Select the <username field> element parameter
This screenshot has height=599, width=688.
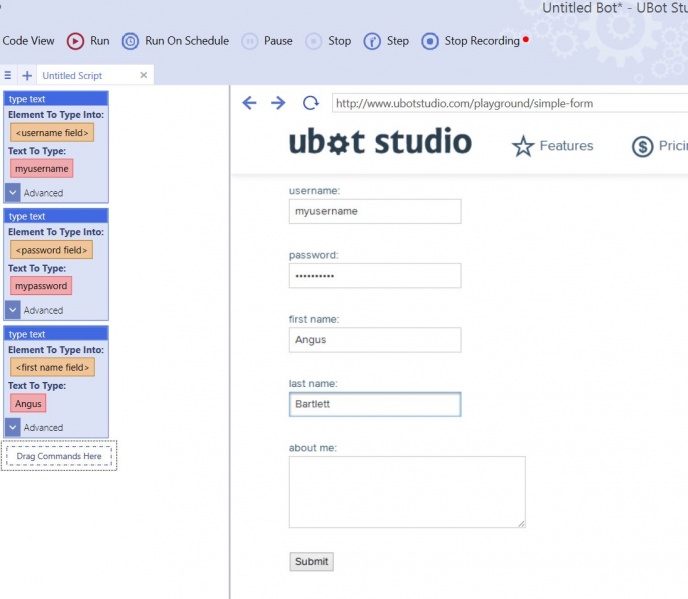(52, 133)
